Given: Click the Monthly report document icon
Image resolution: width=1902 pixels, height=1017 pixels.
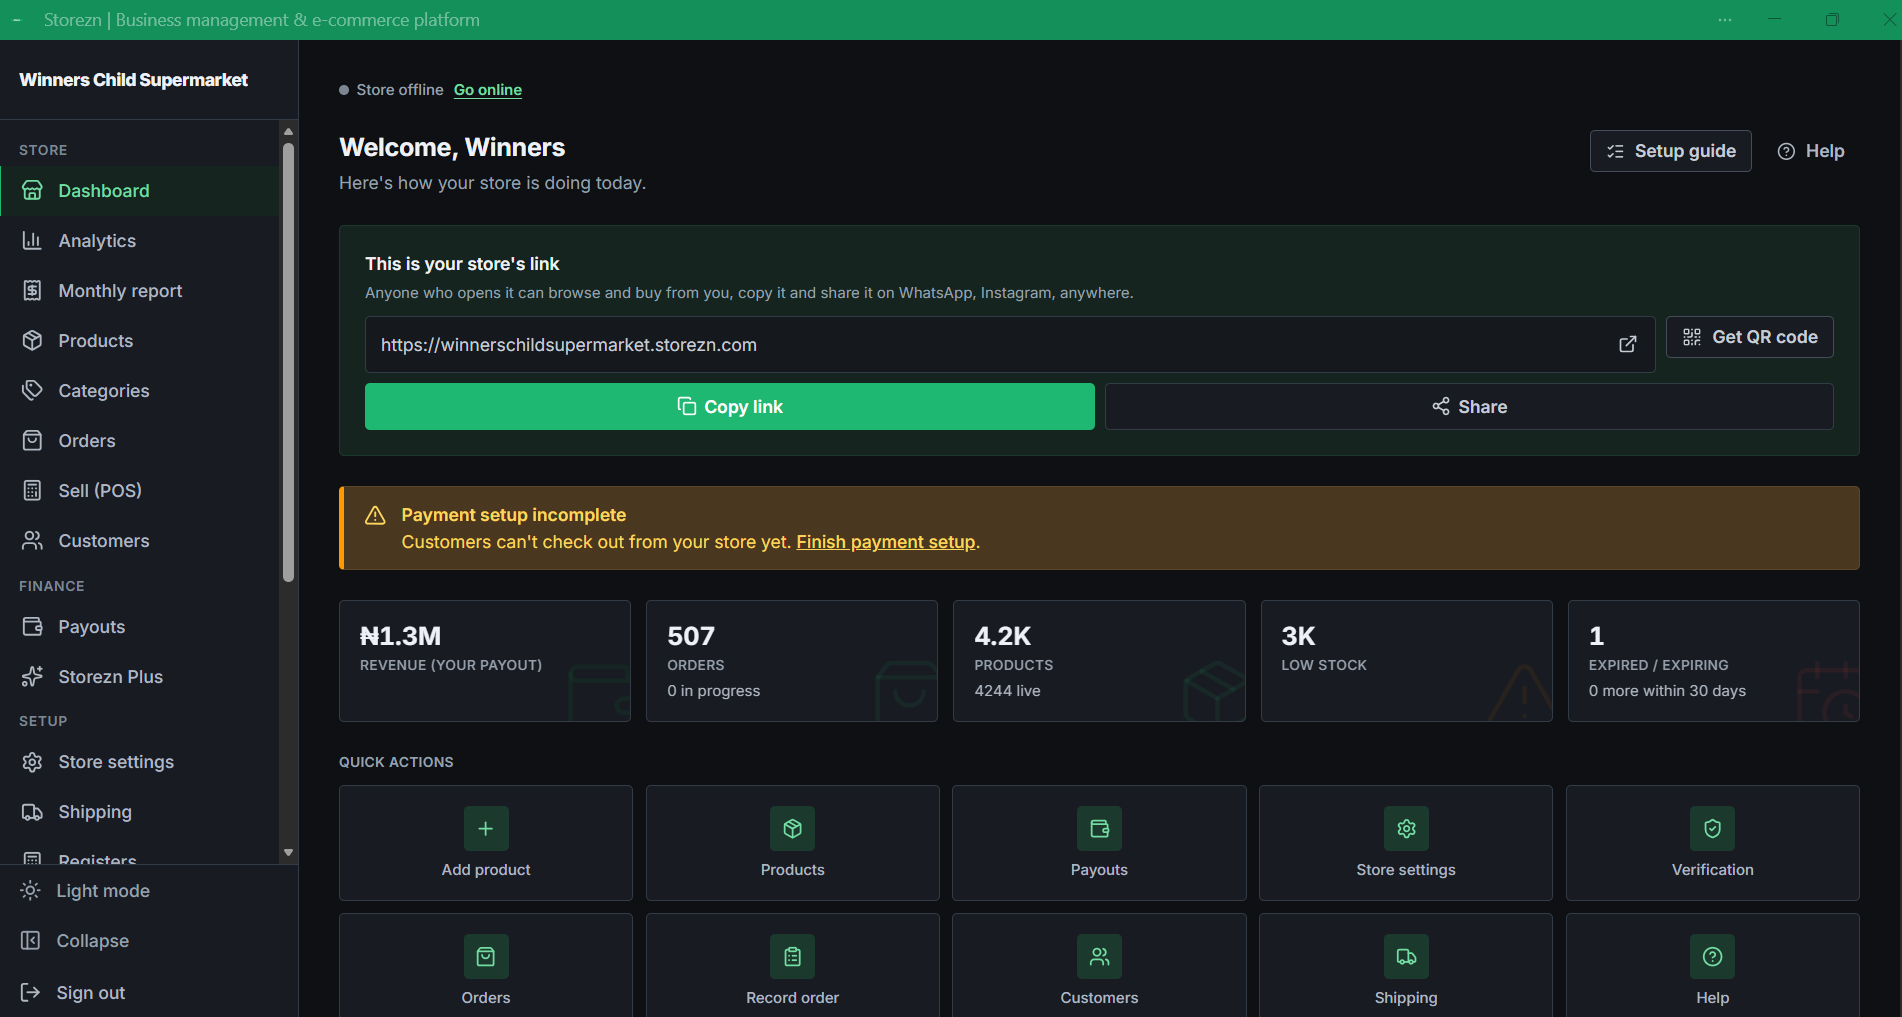Looking at the screenshot, I should click(x=32, y=291).
